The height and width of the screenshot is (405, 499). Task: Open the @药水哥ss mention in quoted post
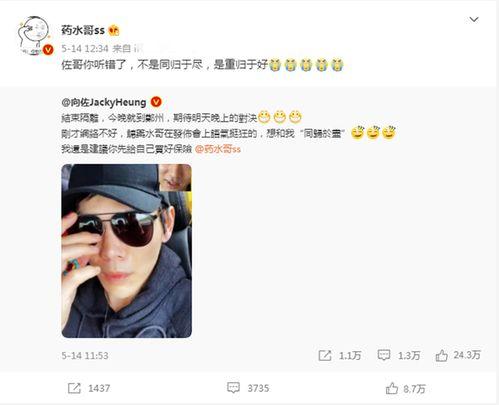coord(218,149)
